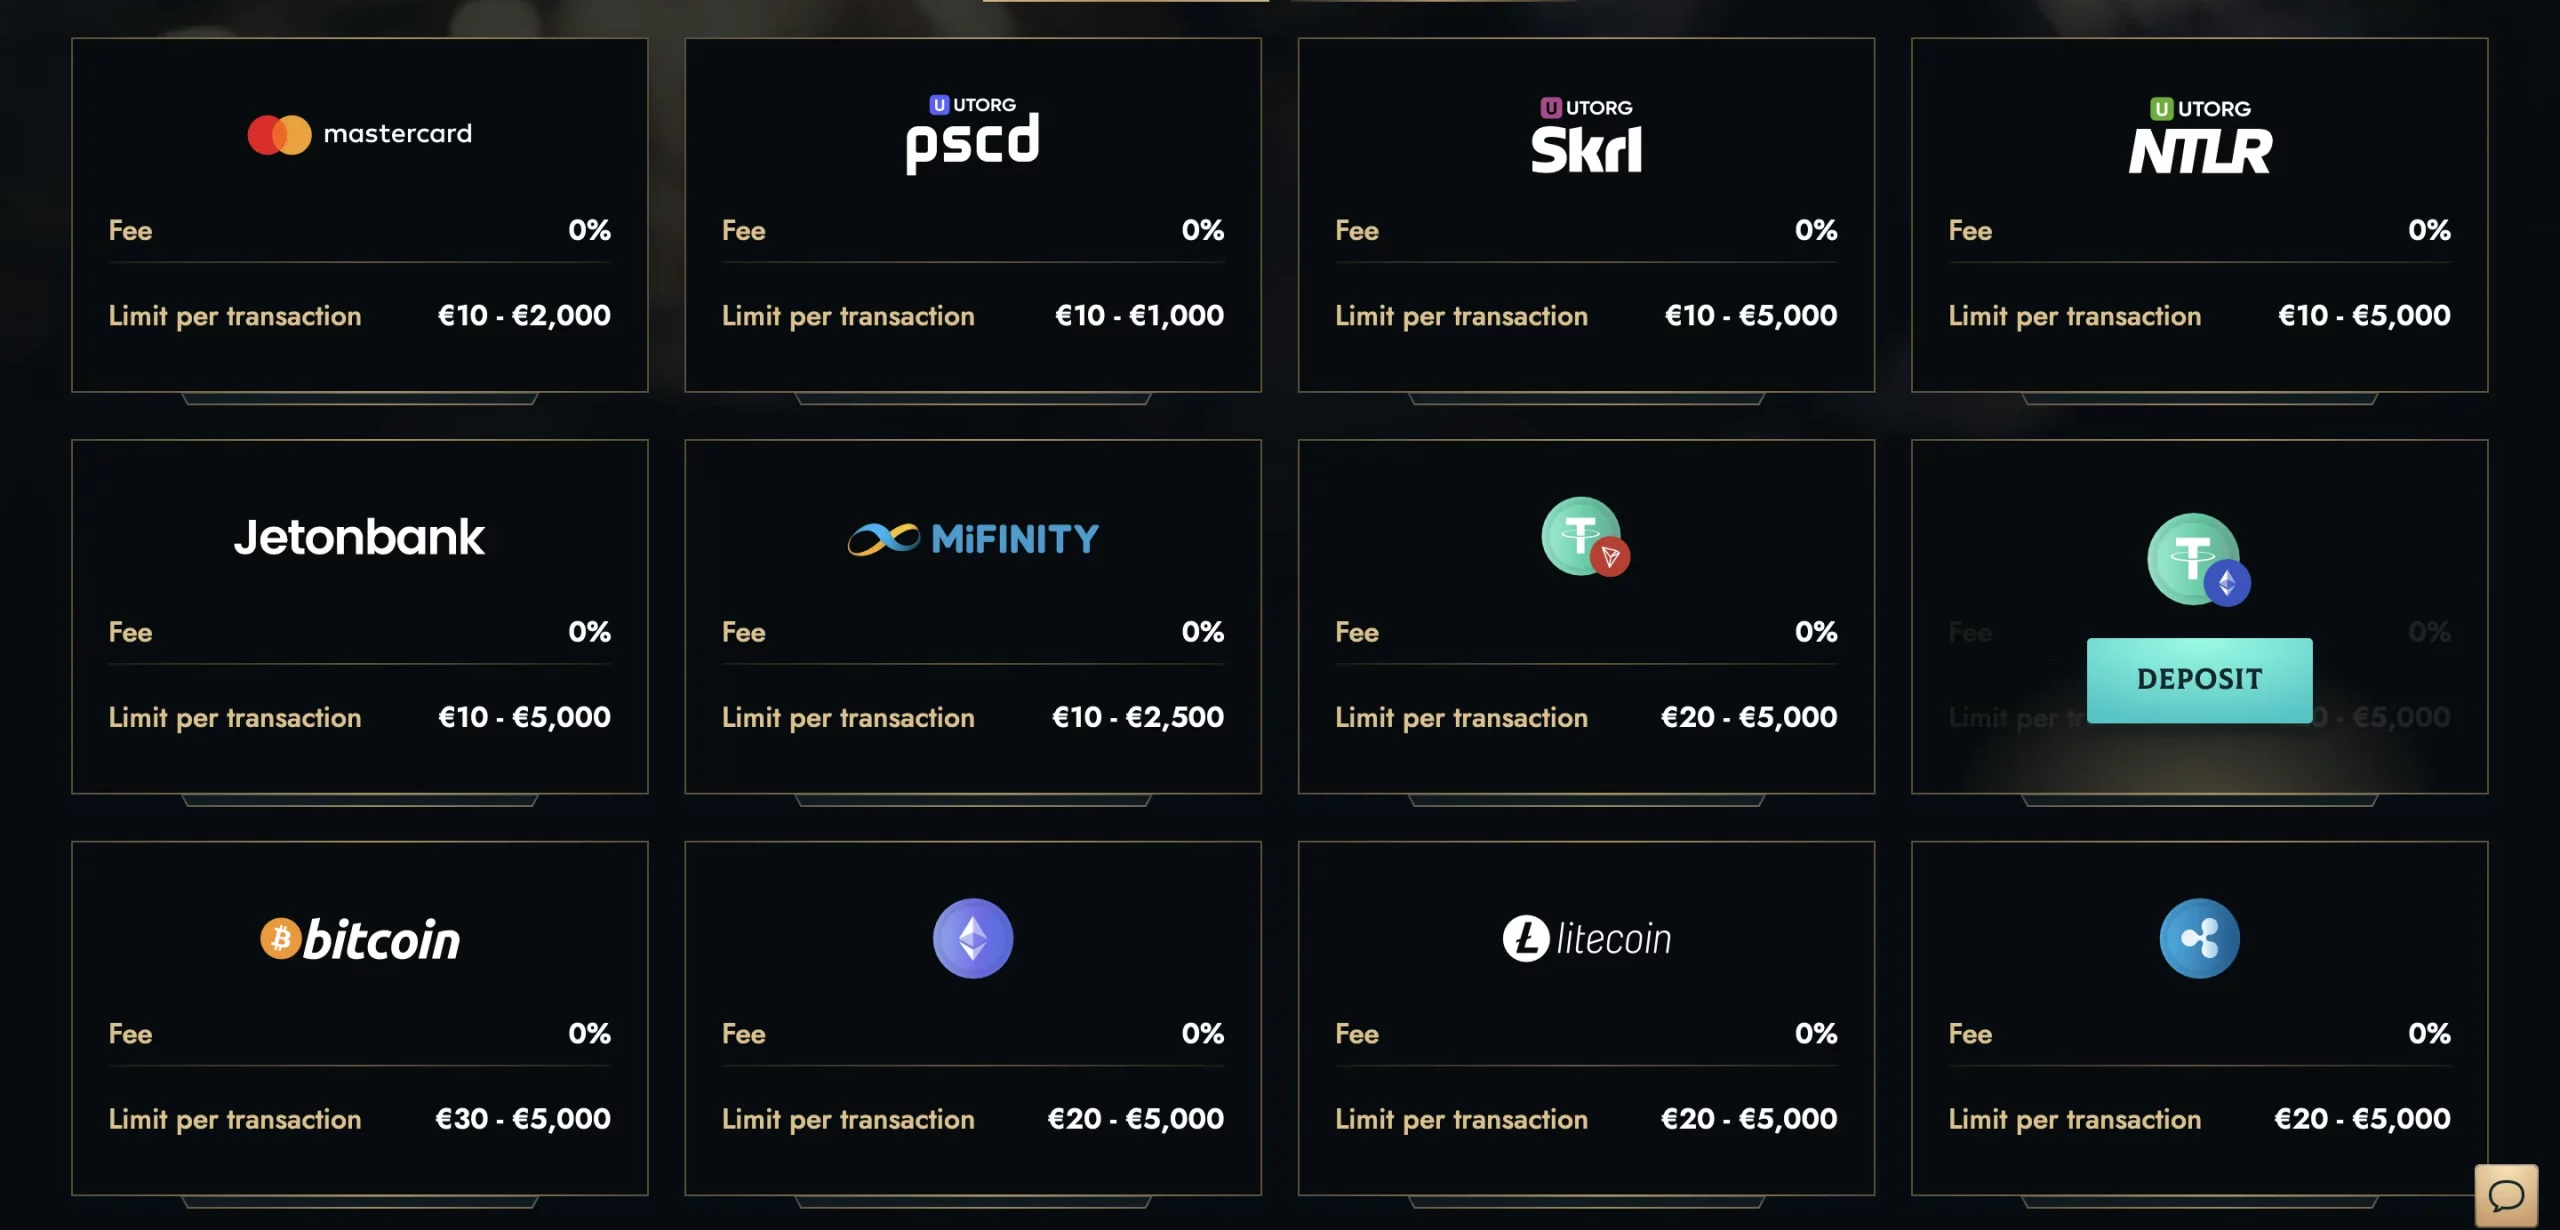Click the Bitcoin logo

tap(360, 939)
